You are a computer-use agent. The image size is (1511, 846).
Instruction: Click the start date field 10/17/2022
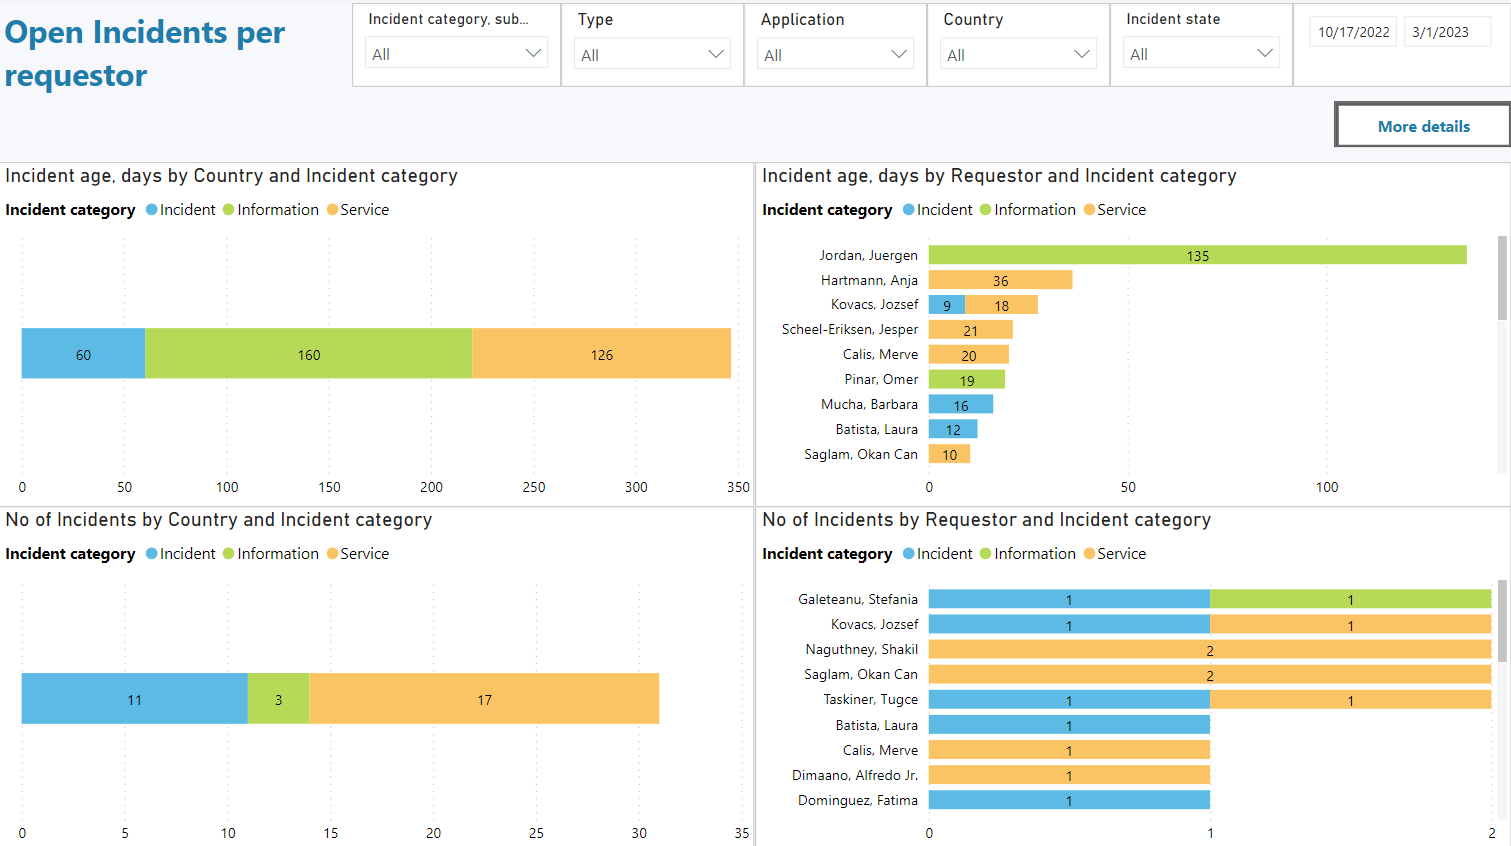tap(1353, 32)
